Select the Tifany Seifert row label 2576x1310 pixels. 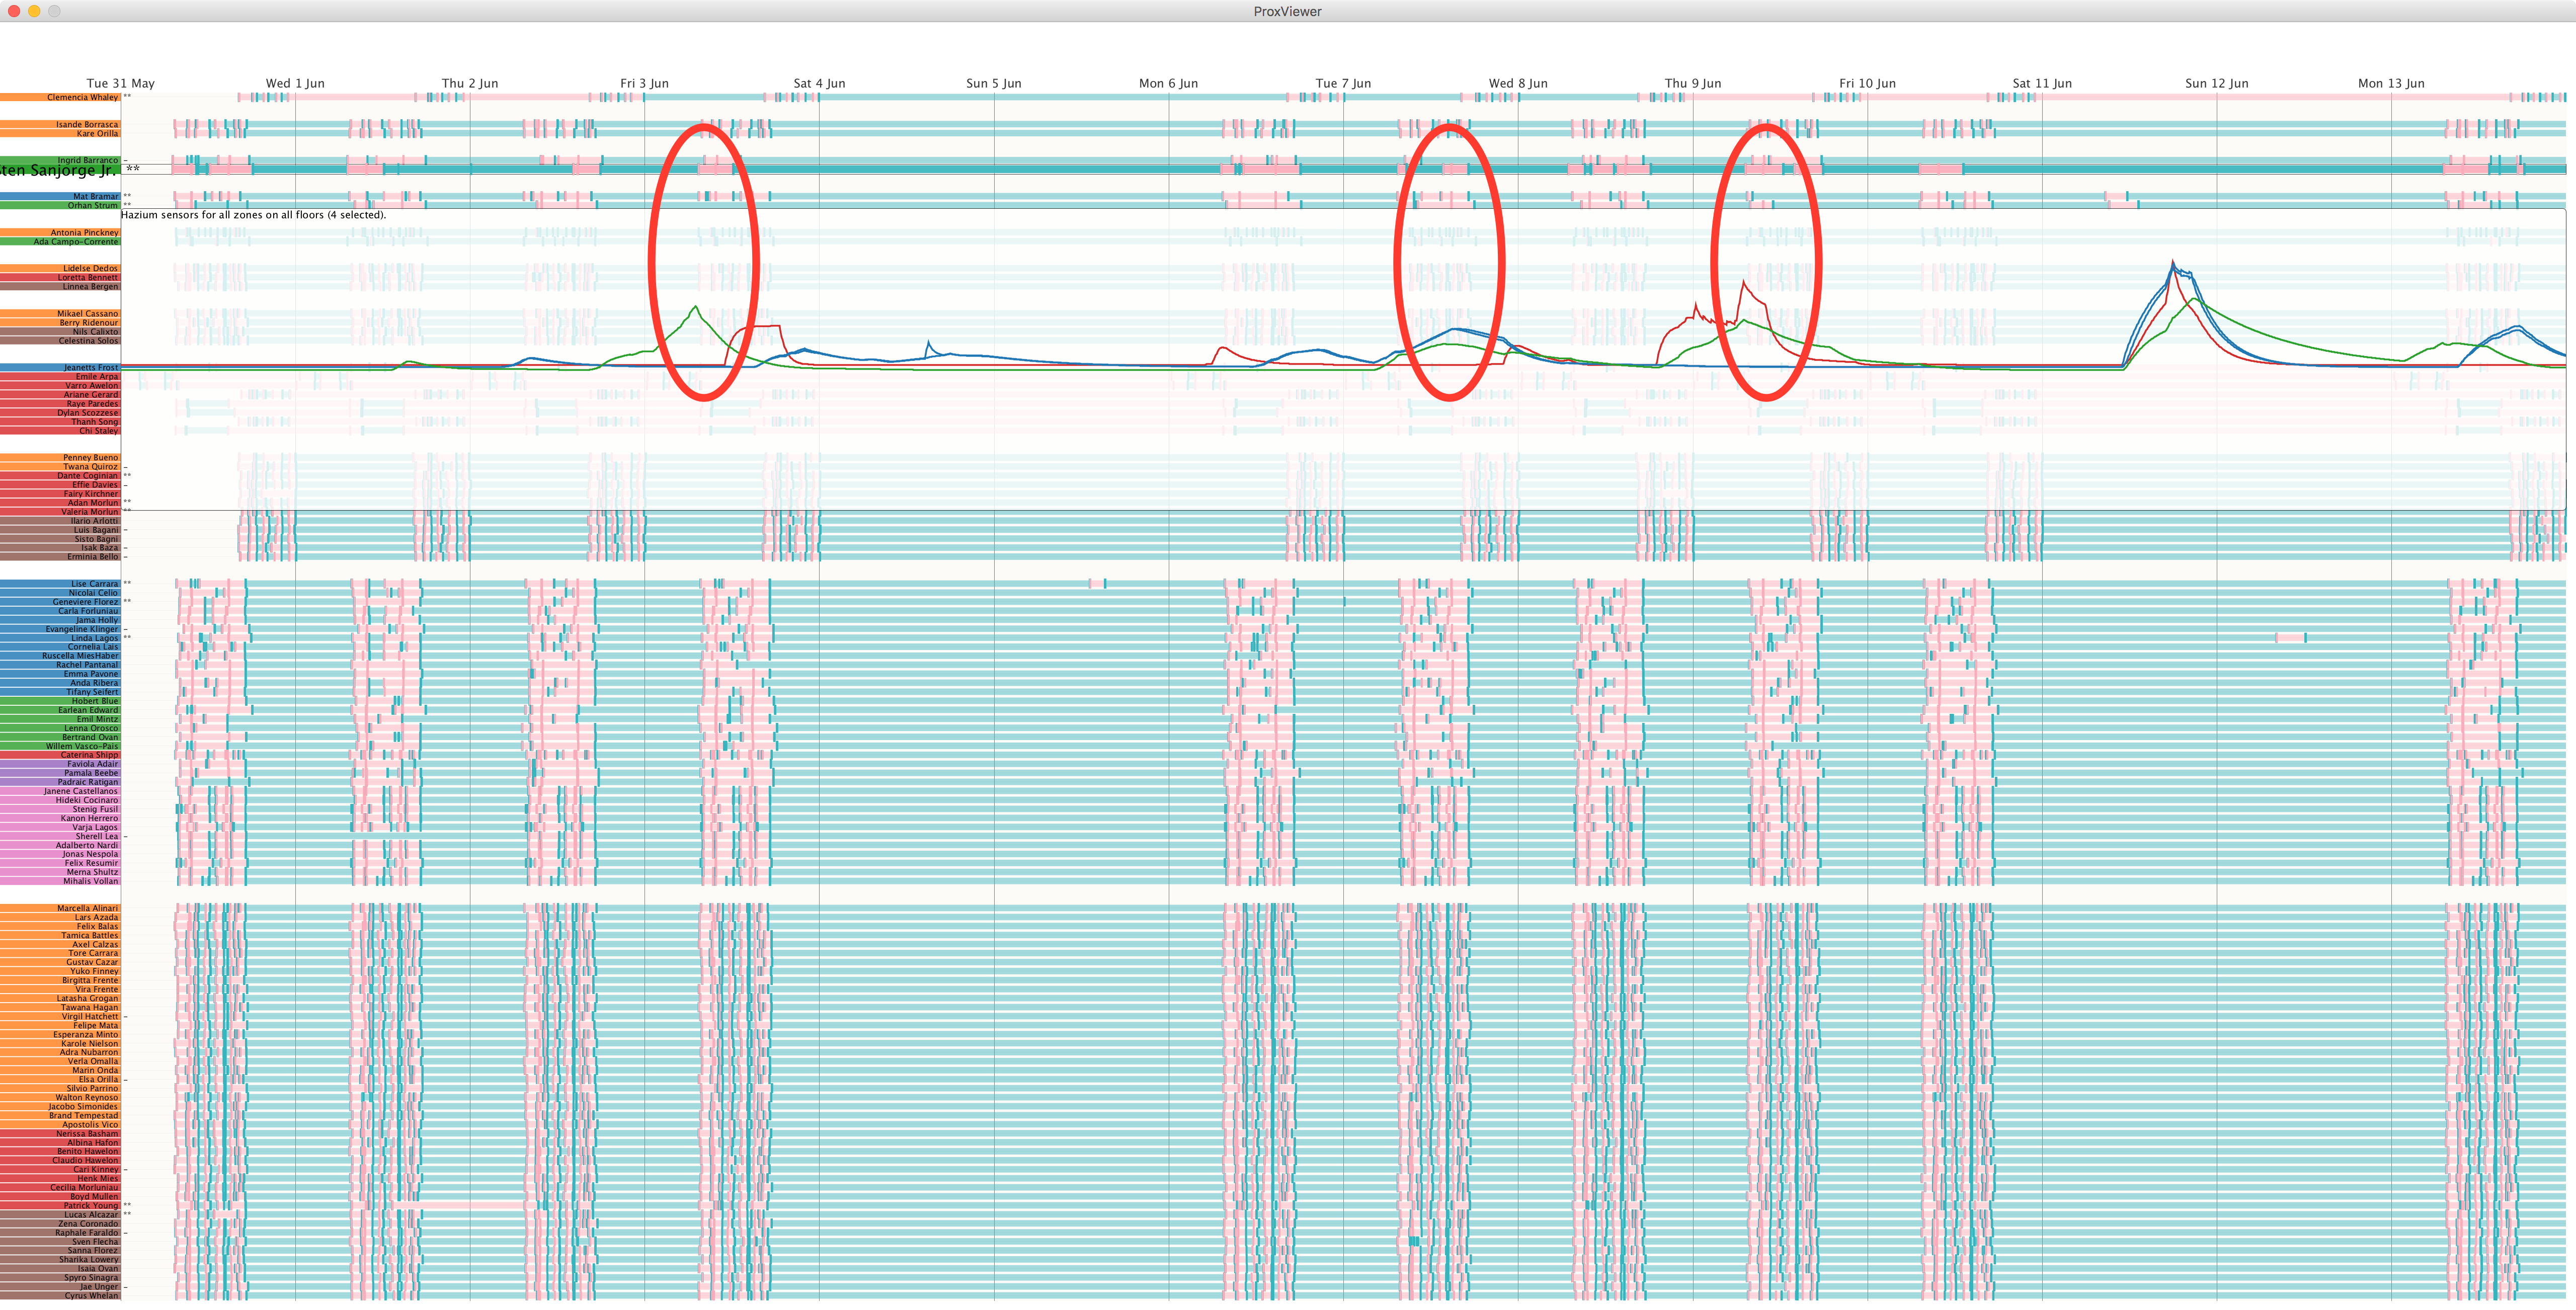pos(60,692)
